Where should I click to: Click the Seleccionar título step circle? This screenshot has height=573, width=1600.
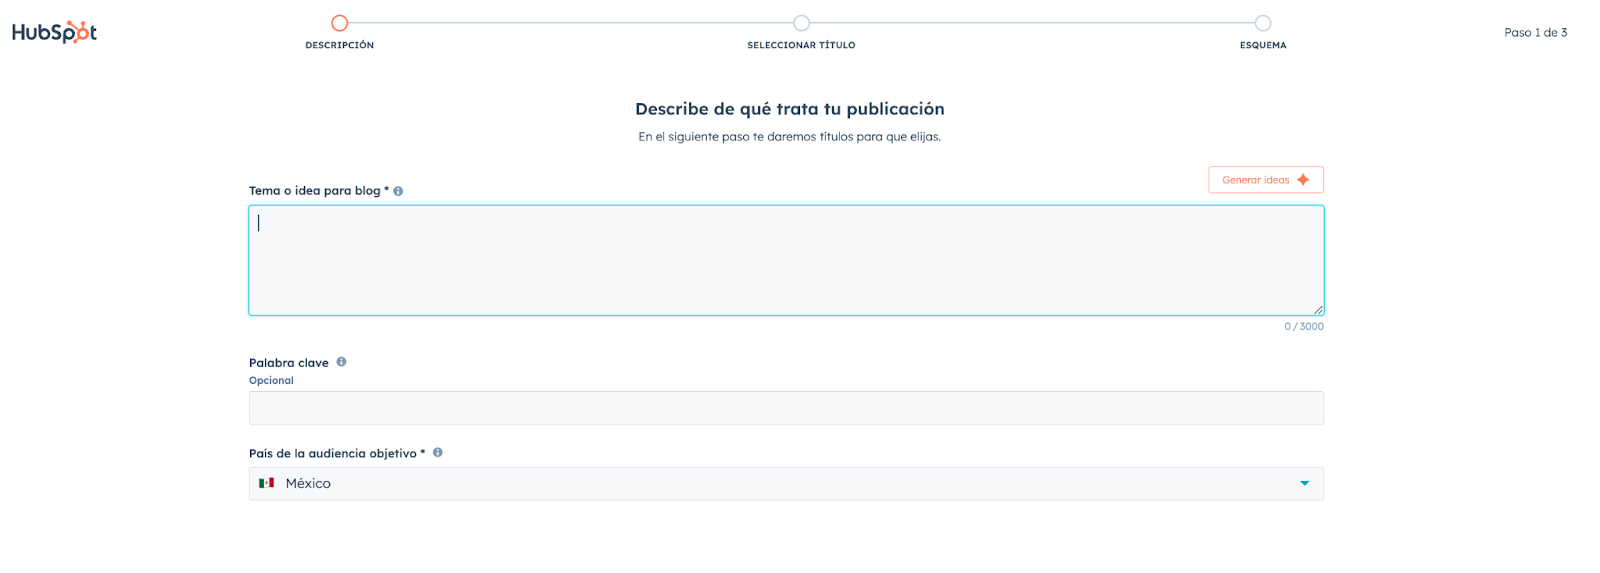point(801,23)
